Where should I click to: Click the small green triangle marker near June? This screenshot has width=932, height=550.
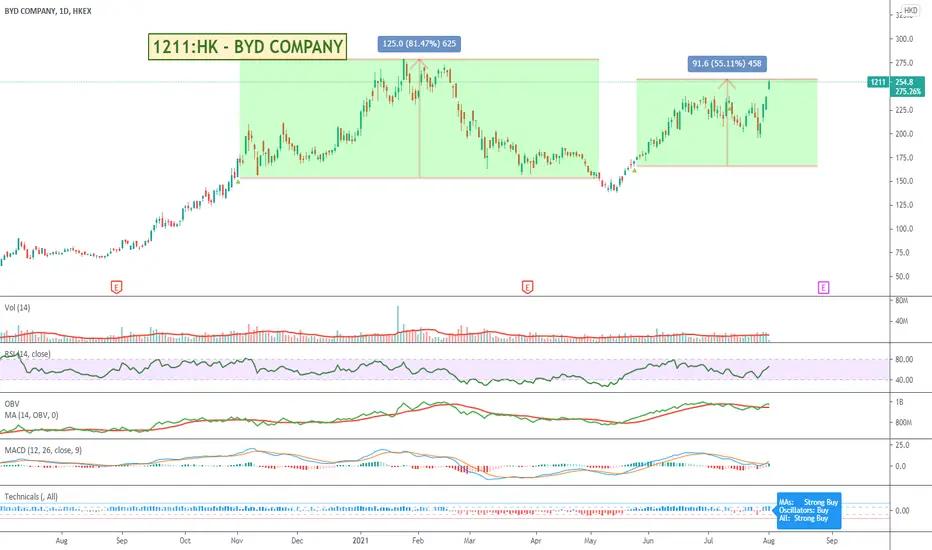(634, 171)
